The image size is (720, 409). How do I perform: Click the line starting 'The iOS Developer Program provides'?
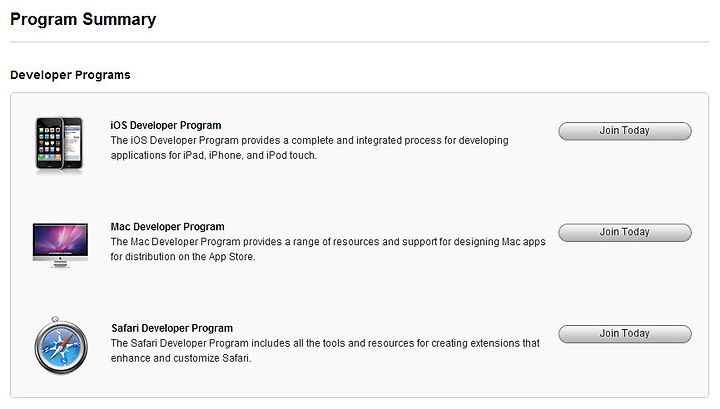click(309, 140)
